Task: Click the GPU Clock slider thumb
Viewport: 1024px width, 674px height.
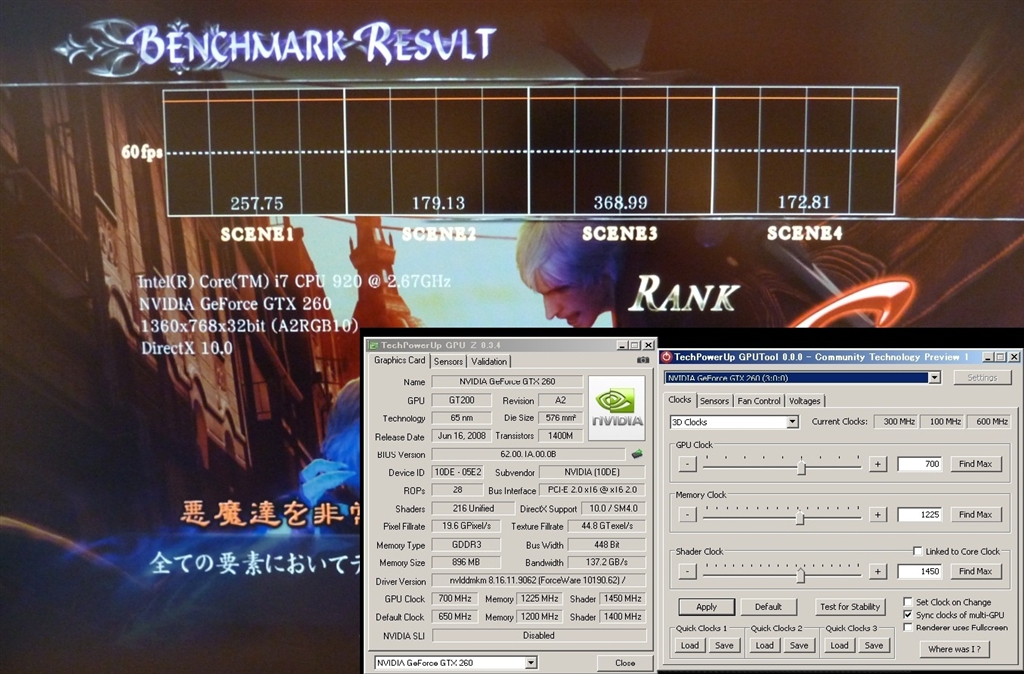Action: click(801, 466)
